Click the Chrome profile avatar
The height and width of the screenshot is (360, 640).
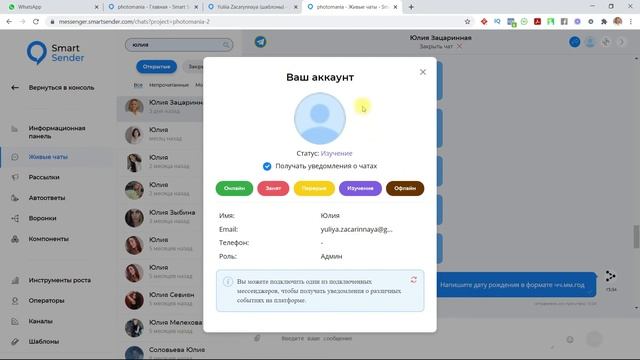(618, 22)
